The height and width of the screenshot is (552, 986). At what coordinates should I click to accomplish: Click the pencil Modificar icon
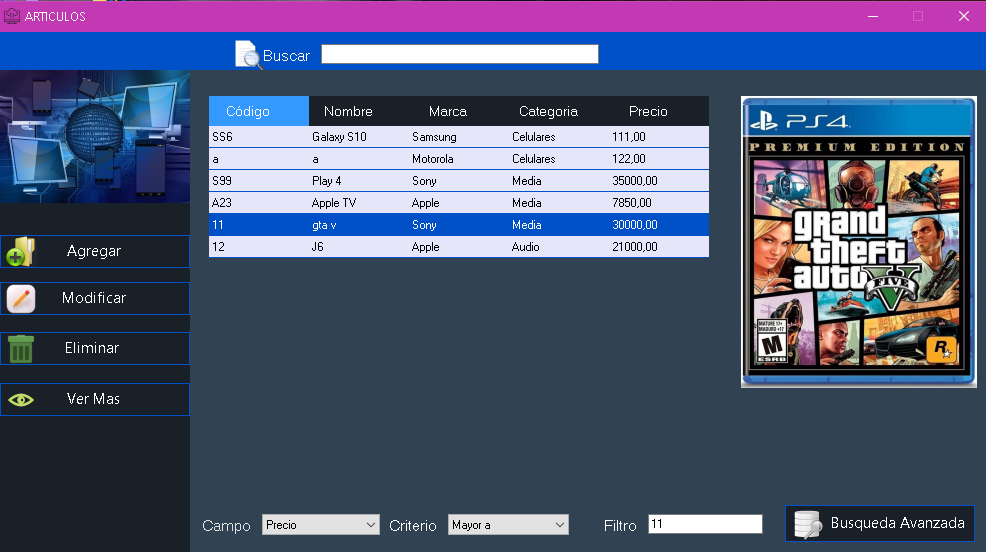(x=21, y=299)
